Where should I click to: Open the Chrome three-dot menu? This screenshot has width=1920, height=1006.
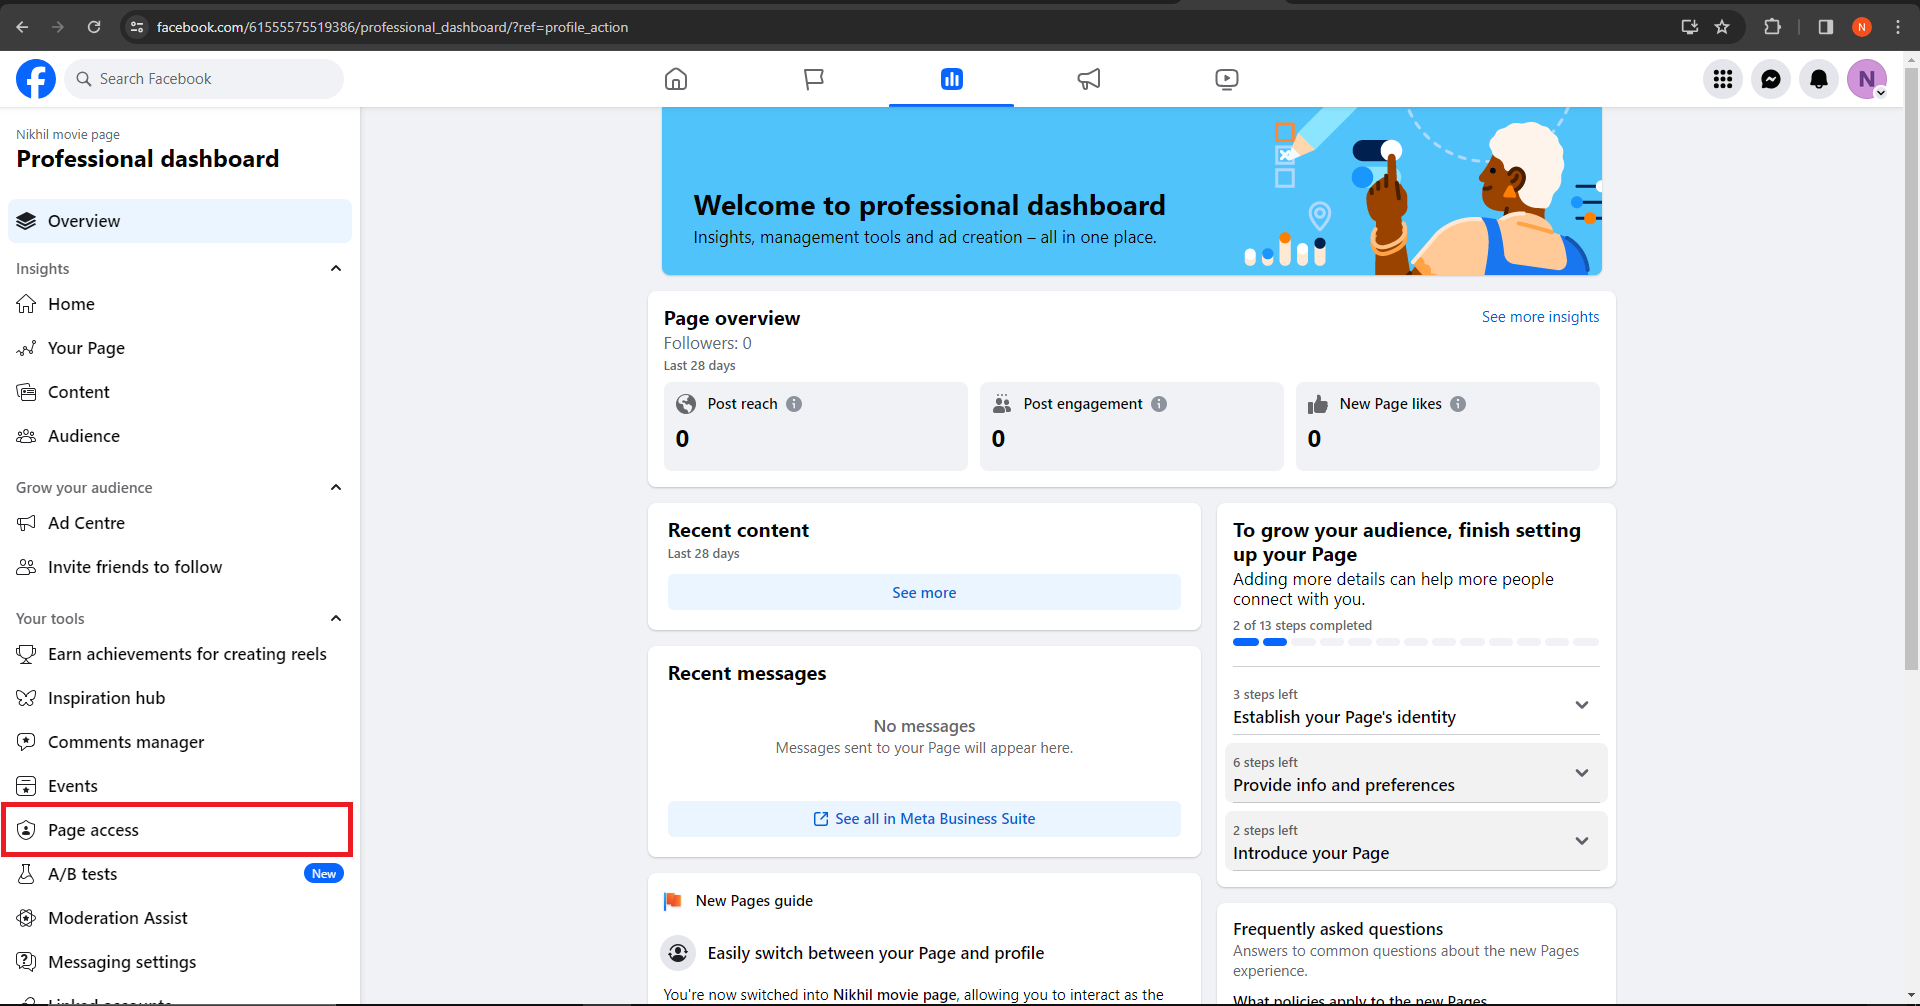(1898, 27)
